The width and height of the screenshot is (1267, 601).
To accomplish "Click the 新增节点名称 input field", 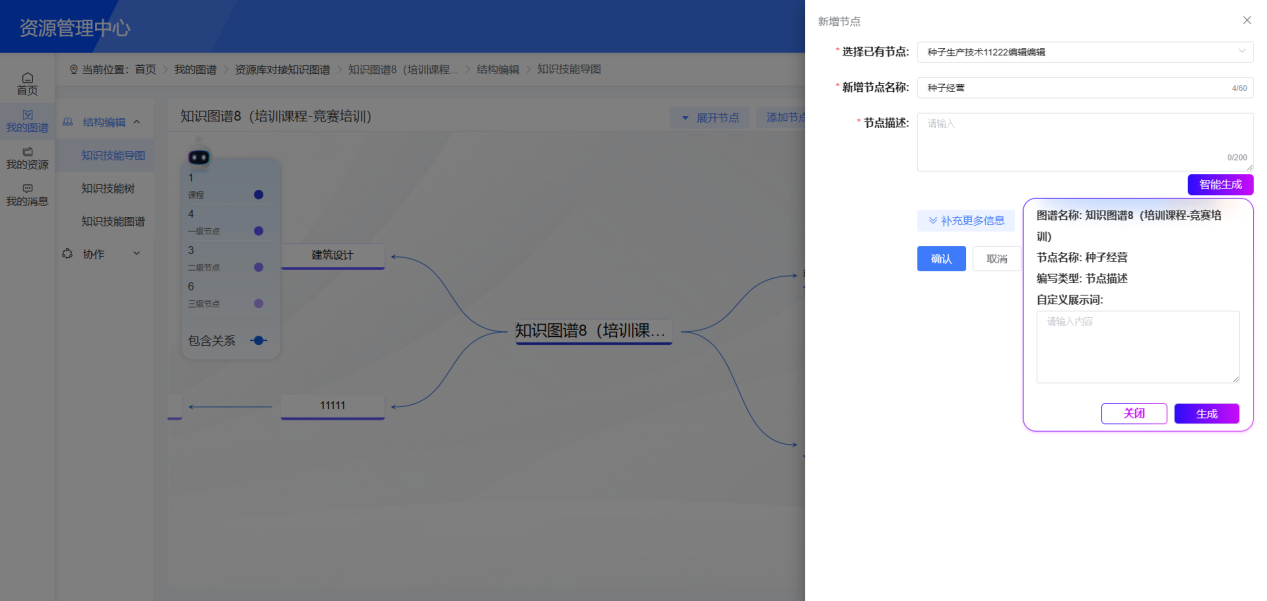I will [1085, 88].
